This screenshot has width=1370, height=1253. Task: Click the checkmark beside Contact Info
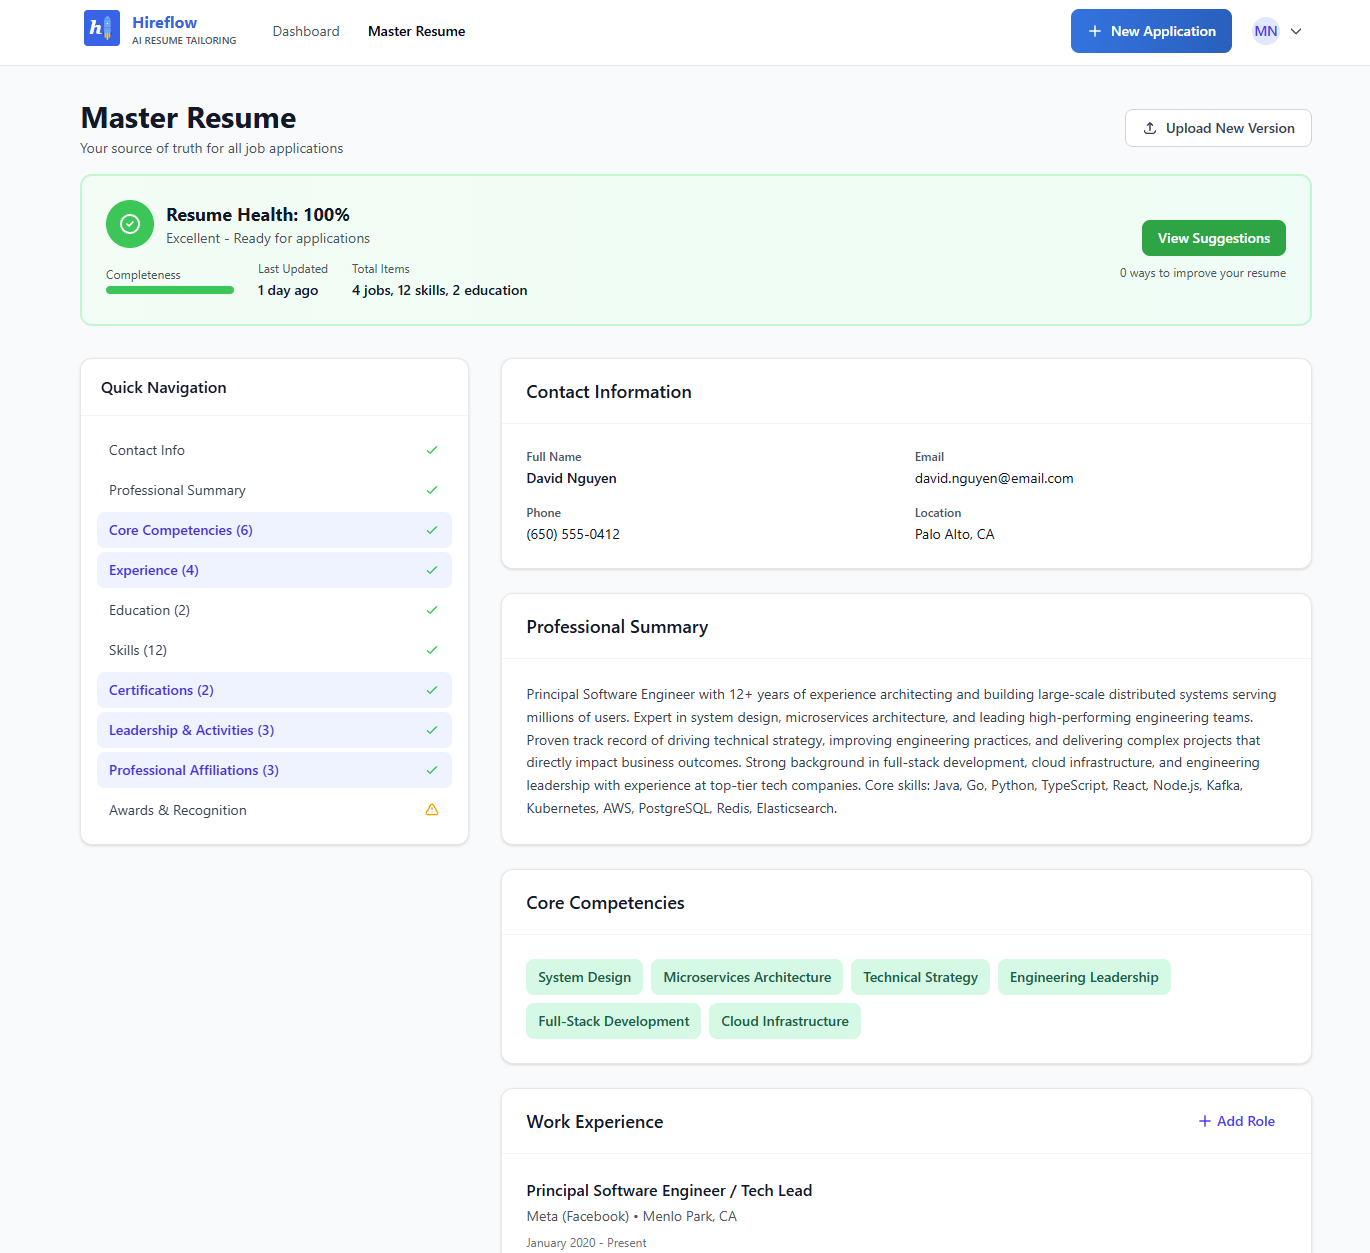[432, 450]
